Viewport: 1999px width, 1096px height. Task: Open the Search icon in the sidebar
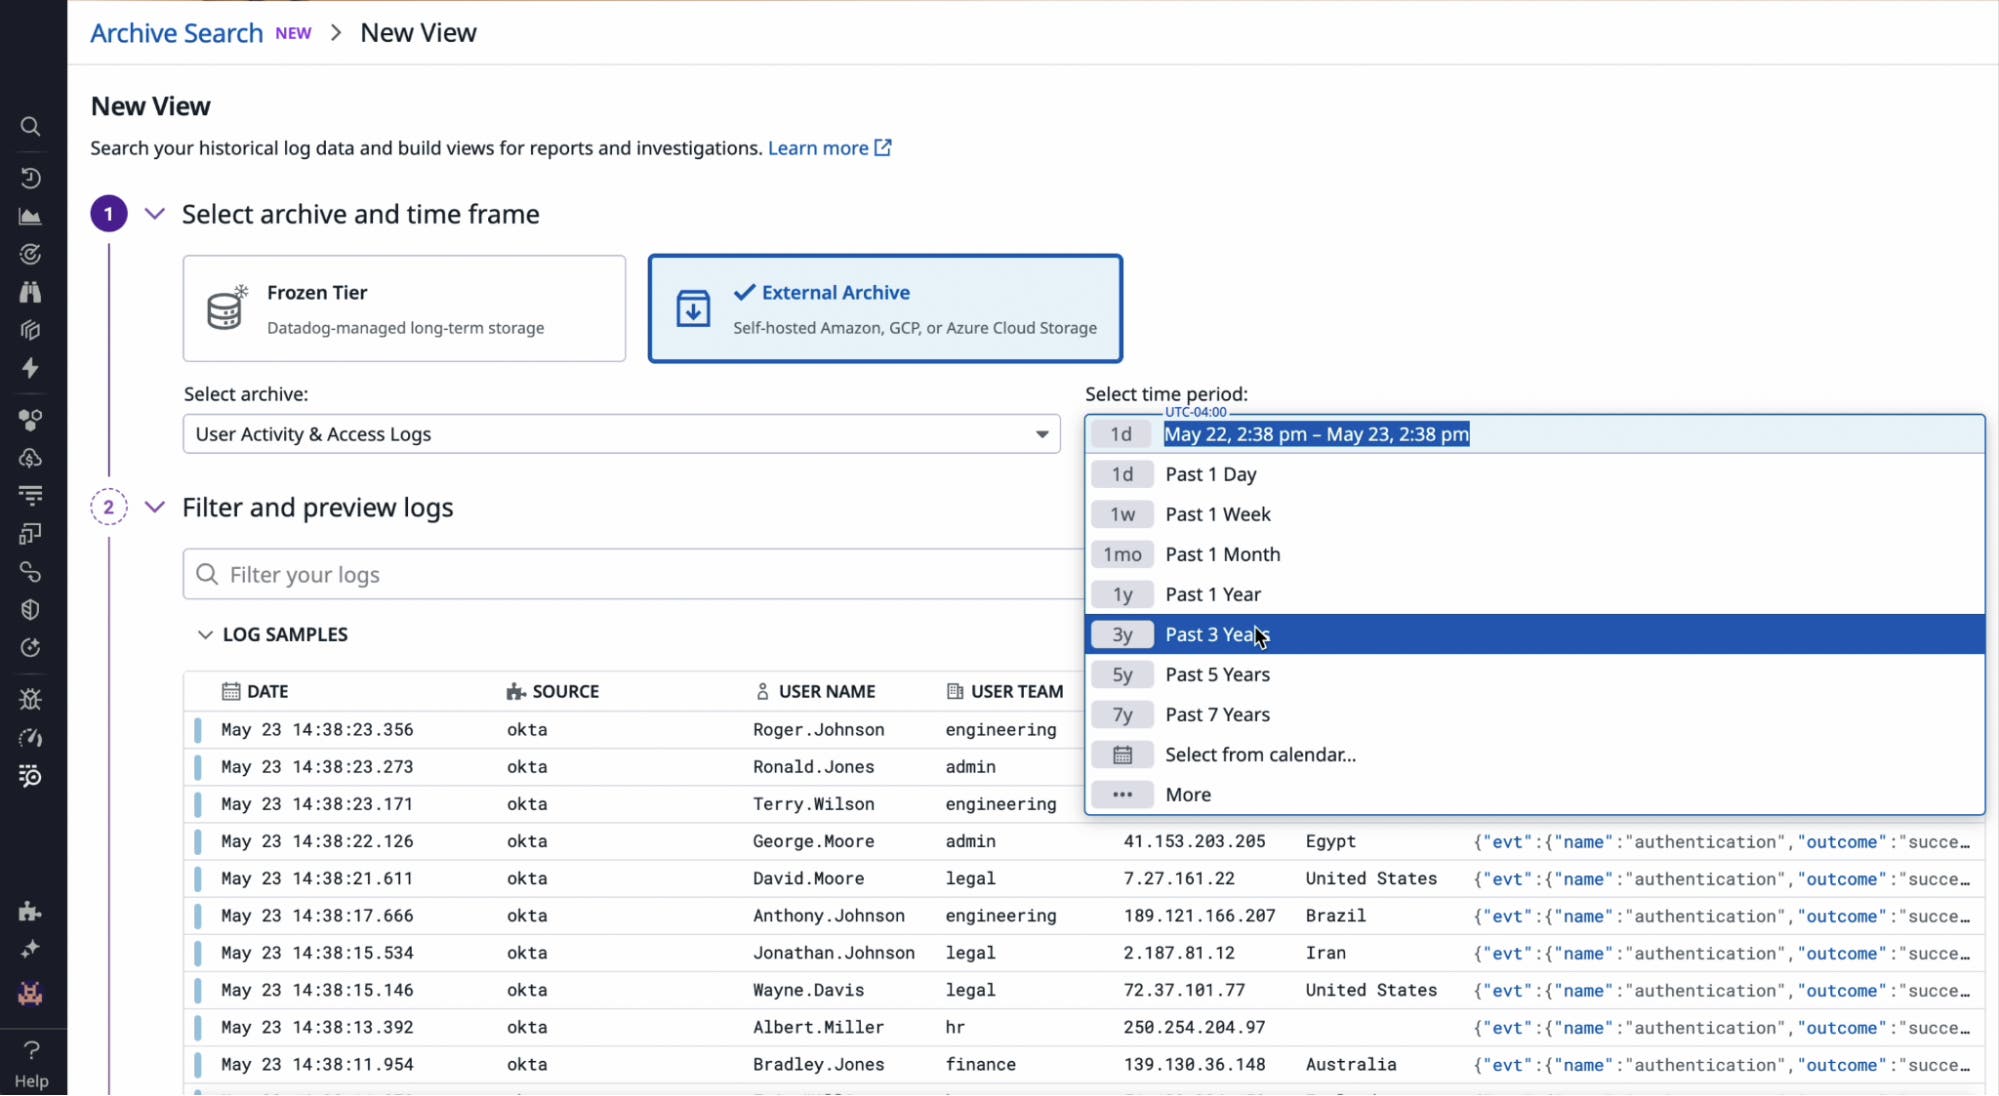pos(30,127)
